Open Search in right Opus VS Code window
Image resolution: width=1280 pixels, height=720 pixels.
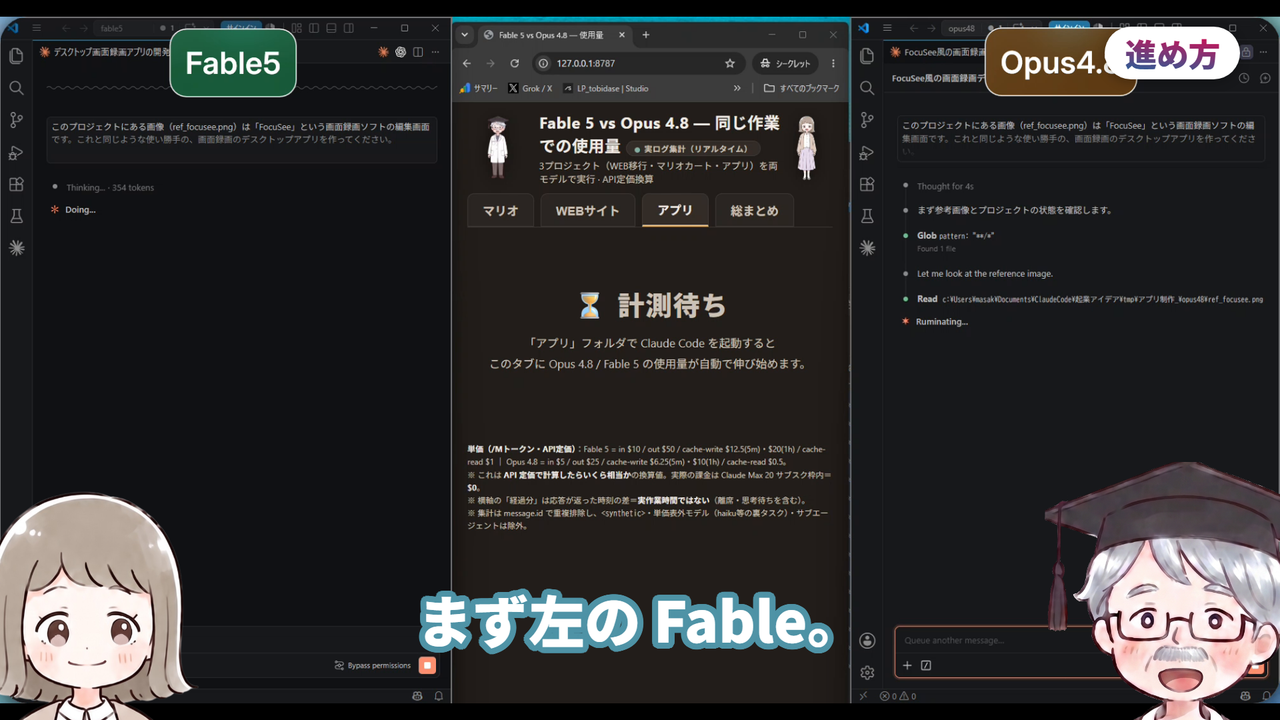pyautogui.click(x=867, y=88)
